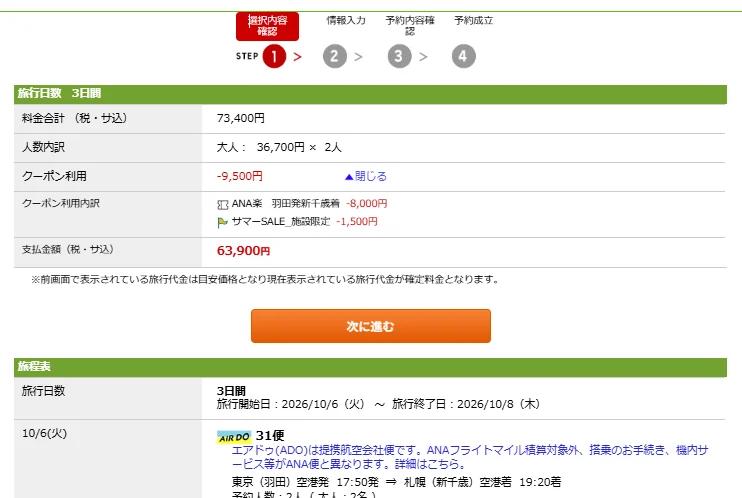This screenshot has width=742, height=498.
Task: Click the AIR DO airline logo
Action: (234, 436)
